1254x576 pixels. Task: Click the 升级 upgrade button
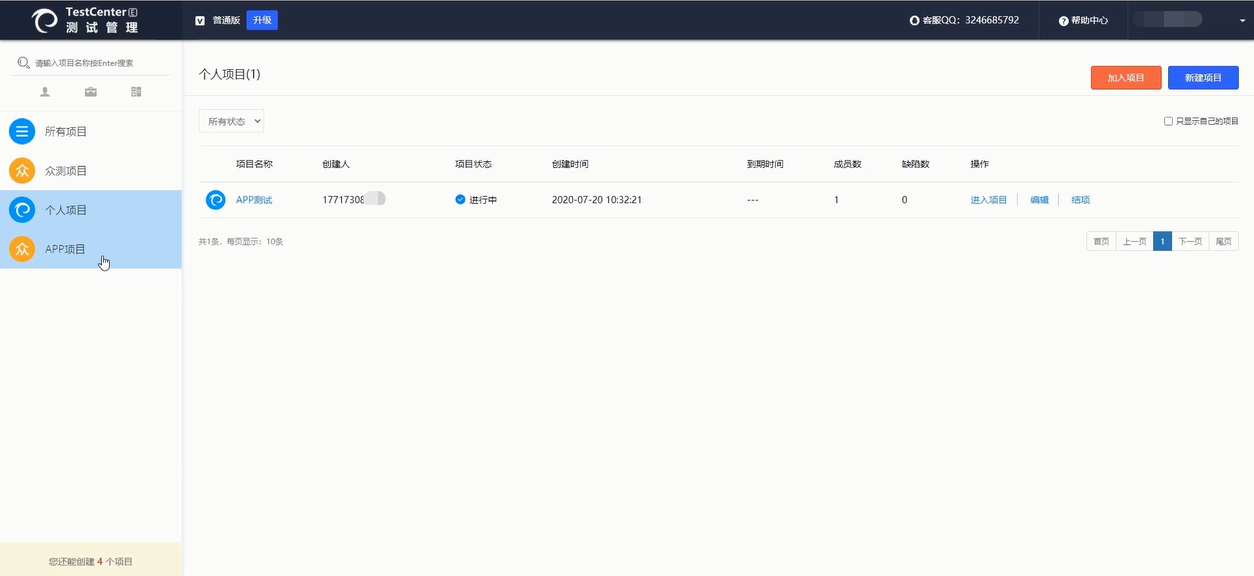click(x=262, y=20)
